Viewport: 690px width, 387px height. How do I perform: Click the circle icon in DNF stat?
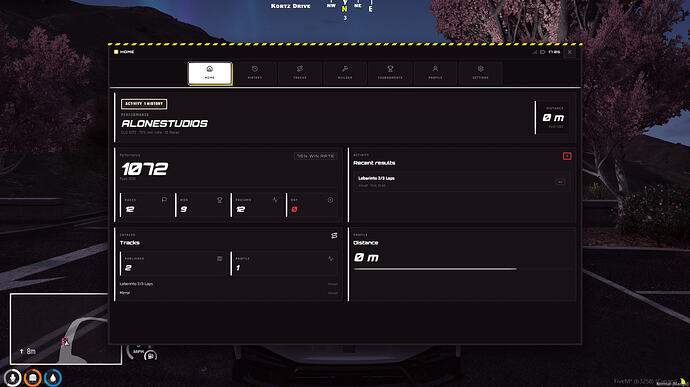click(x=330, y=200)
